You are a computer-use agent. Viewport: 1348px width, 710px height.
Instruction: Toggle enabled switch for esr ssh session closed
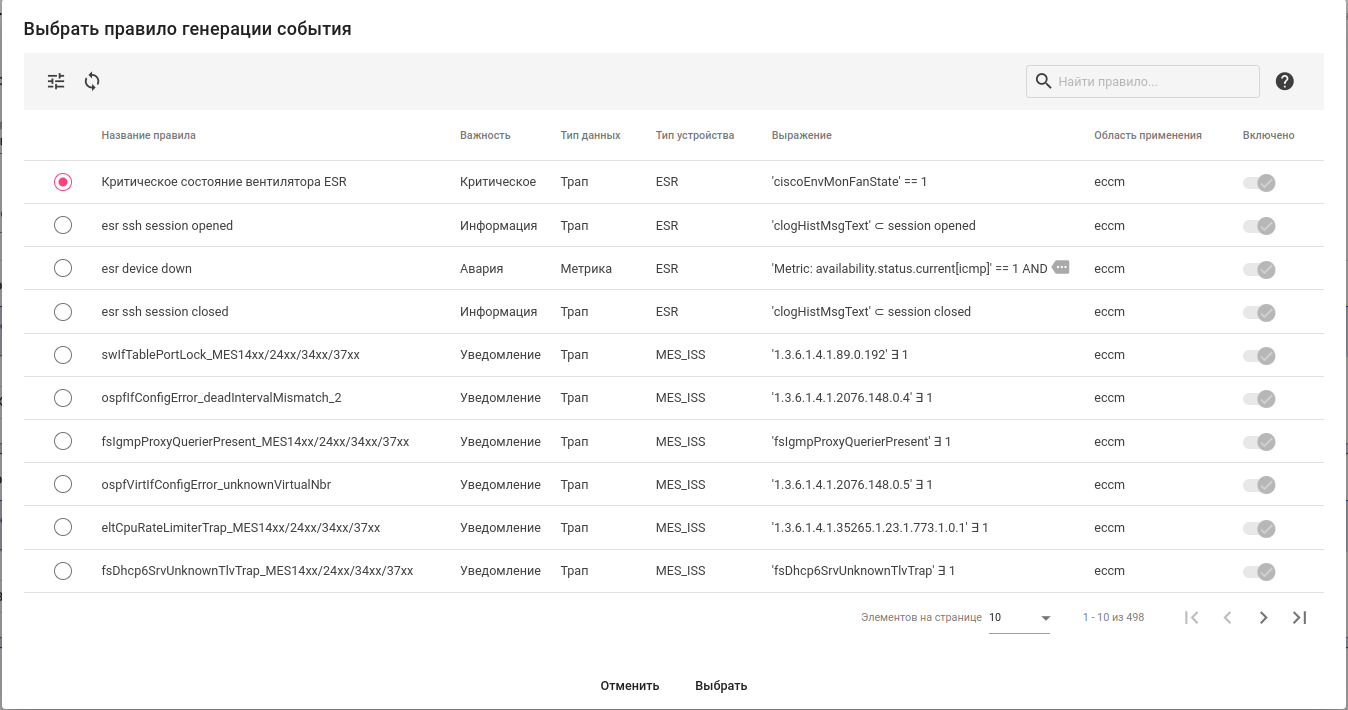pos(1259,313)
